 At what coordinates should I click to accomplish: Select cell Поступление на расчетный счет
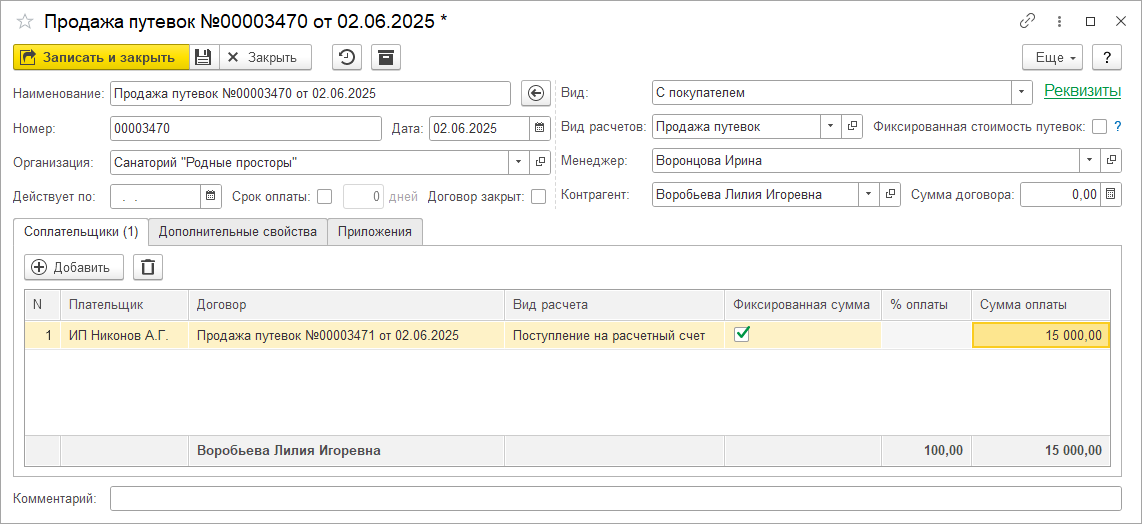pos(615,335)
